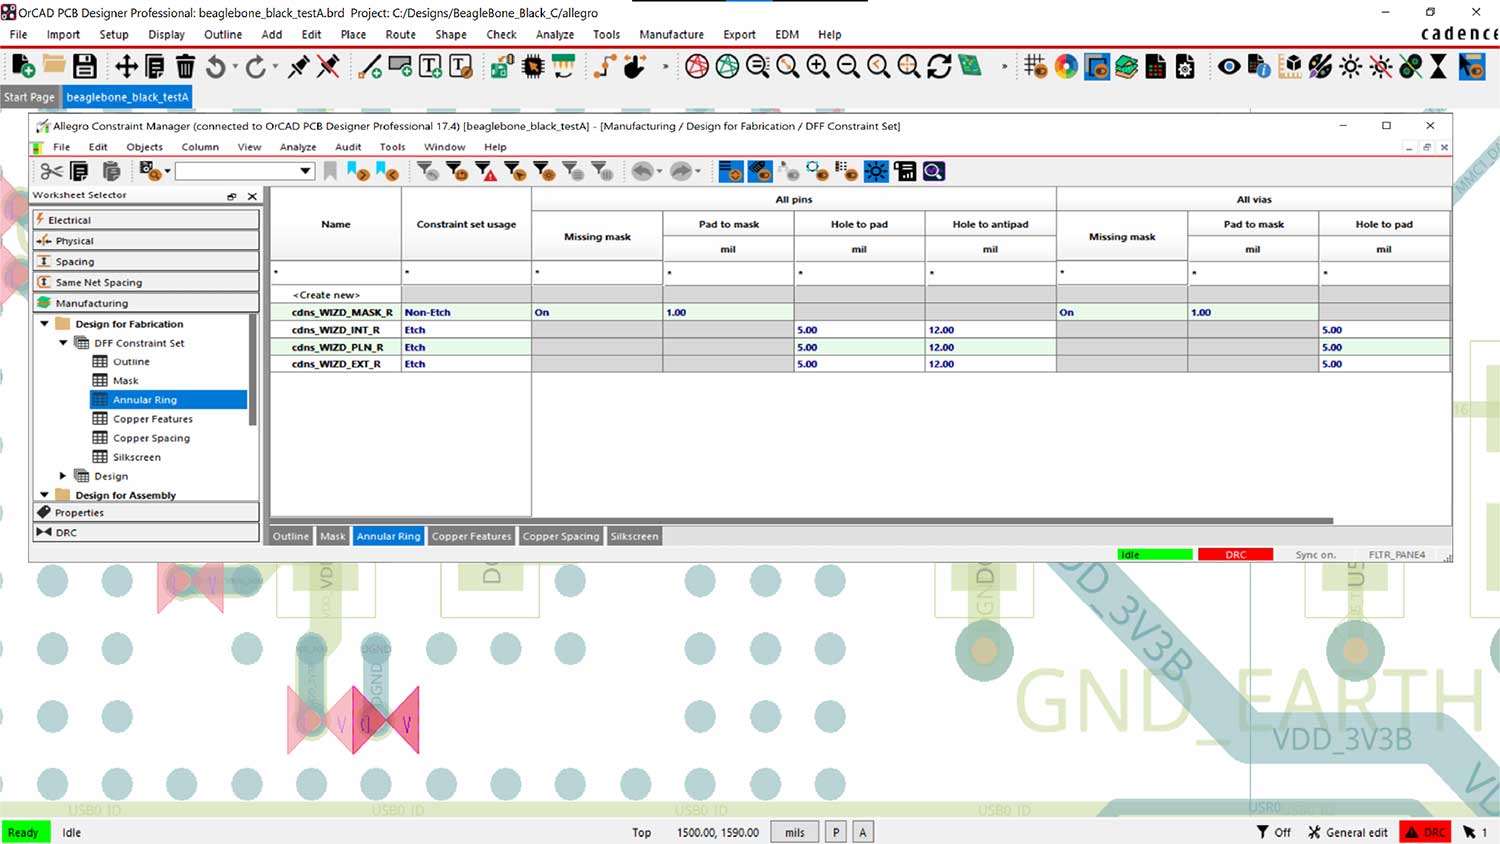Select the Mask worksheet in tree
Viewport: 1500px width, 844px height.
pyautogui.click(x=126, y=381)
